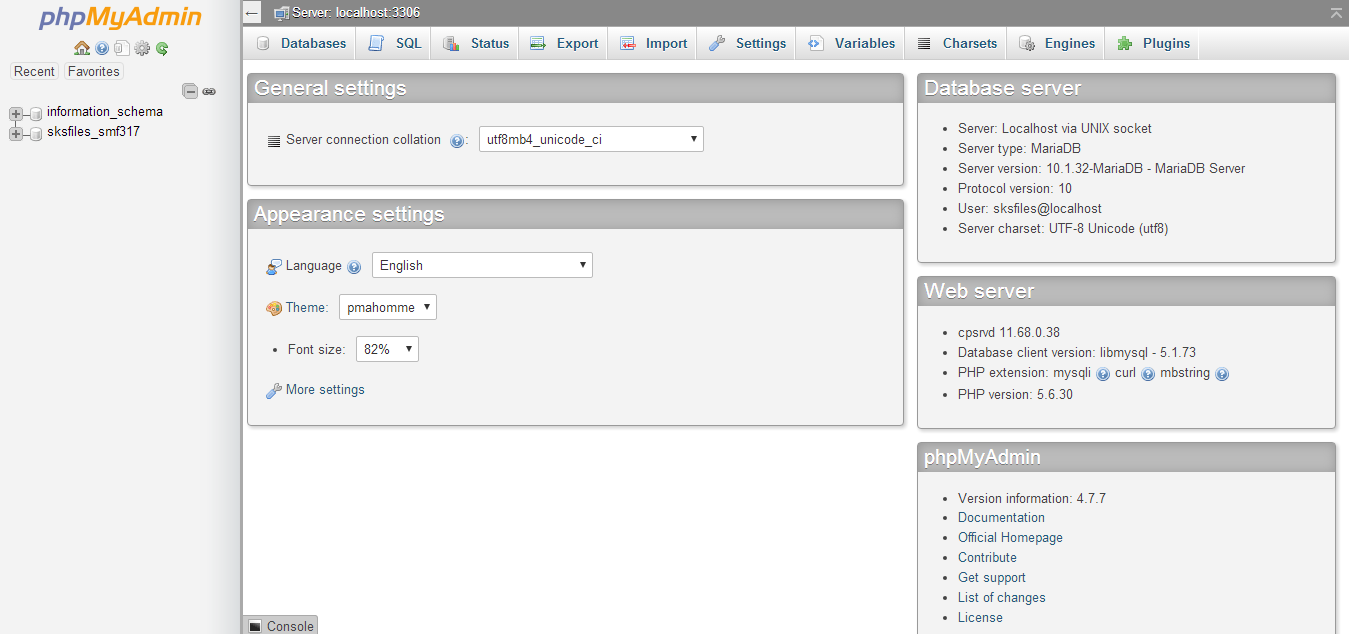Collapse all tree items using the minus icon
The height and width of the screenshot is (634, 1349).
[x=190, y=91]
